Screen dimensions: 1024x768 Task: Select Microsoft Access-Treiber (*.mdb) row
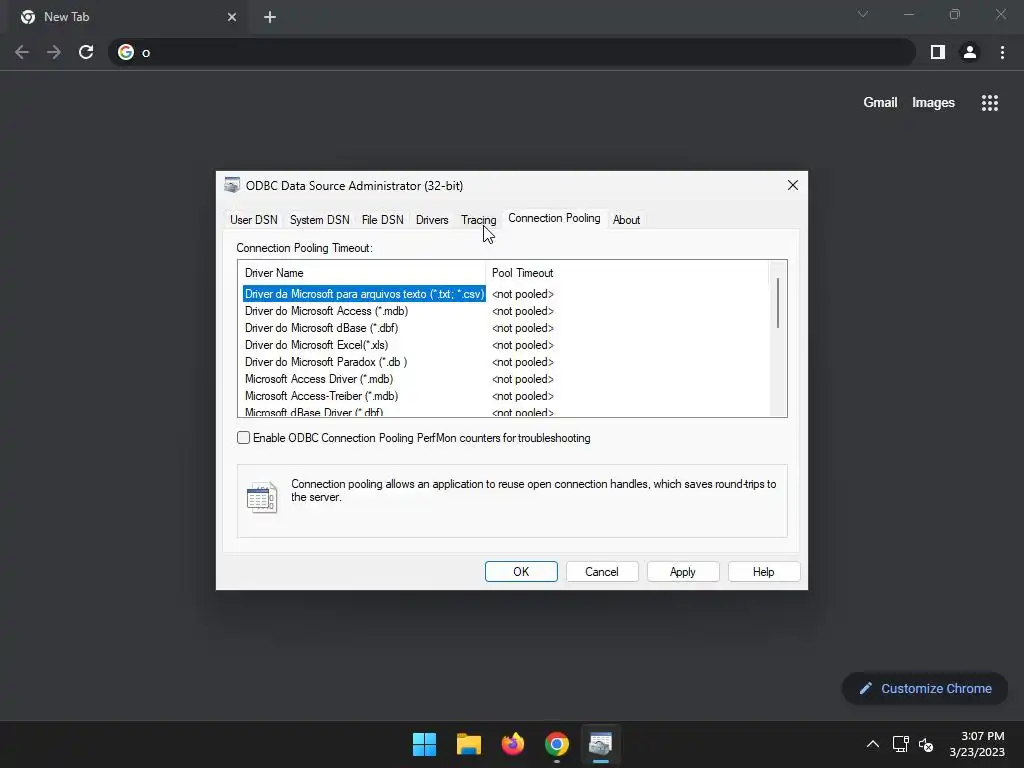[x=321, y=396]
